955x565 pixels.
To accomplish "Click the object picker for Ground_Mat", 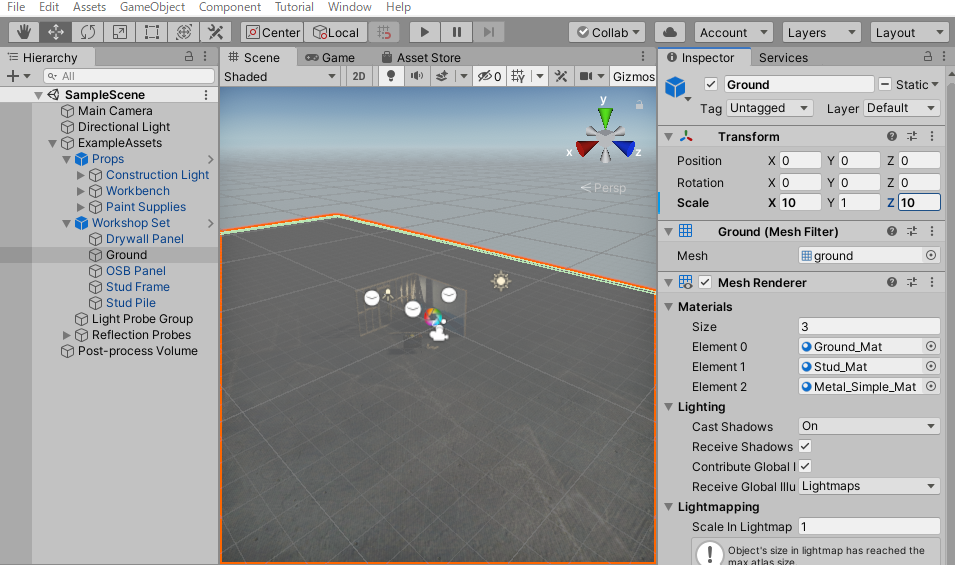I will click(931, 347).
